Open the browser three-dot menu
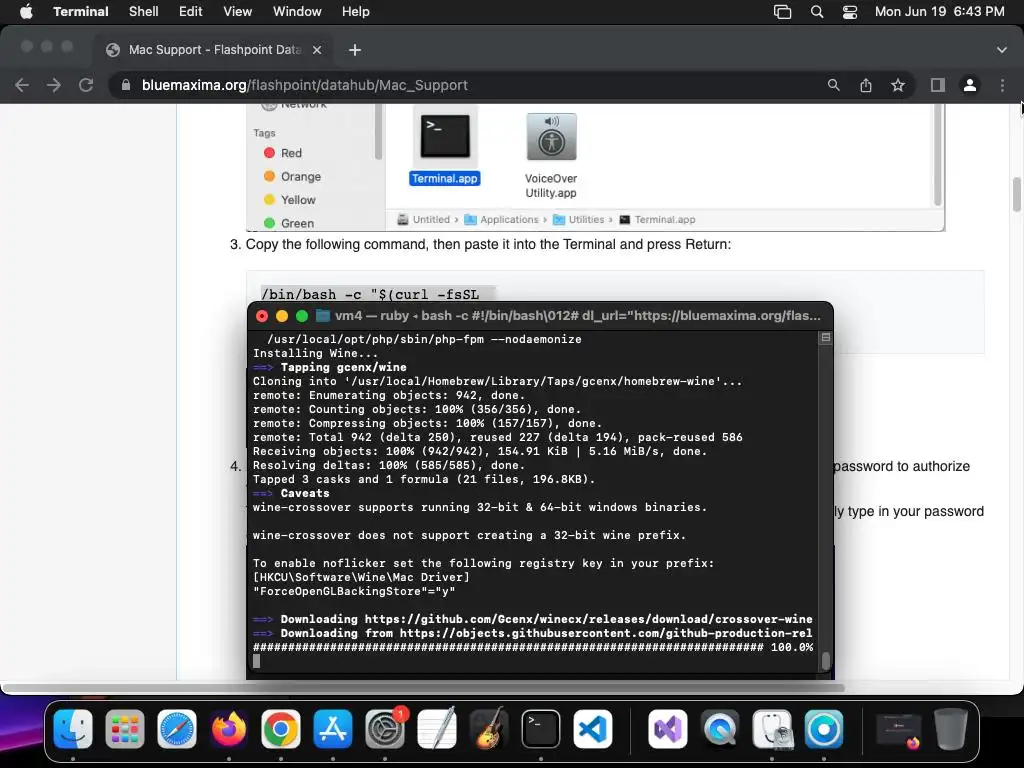This screenshot has height=768, width=1024. tap(1002, 85)
